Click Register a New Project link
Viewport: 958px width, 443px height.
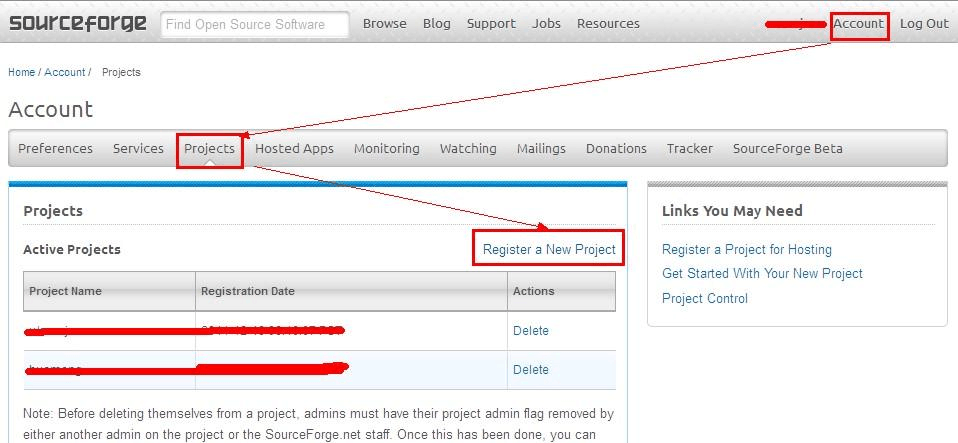coord(549,249)
